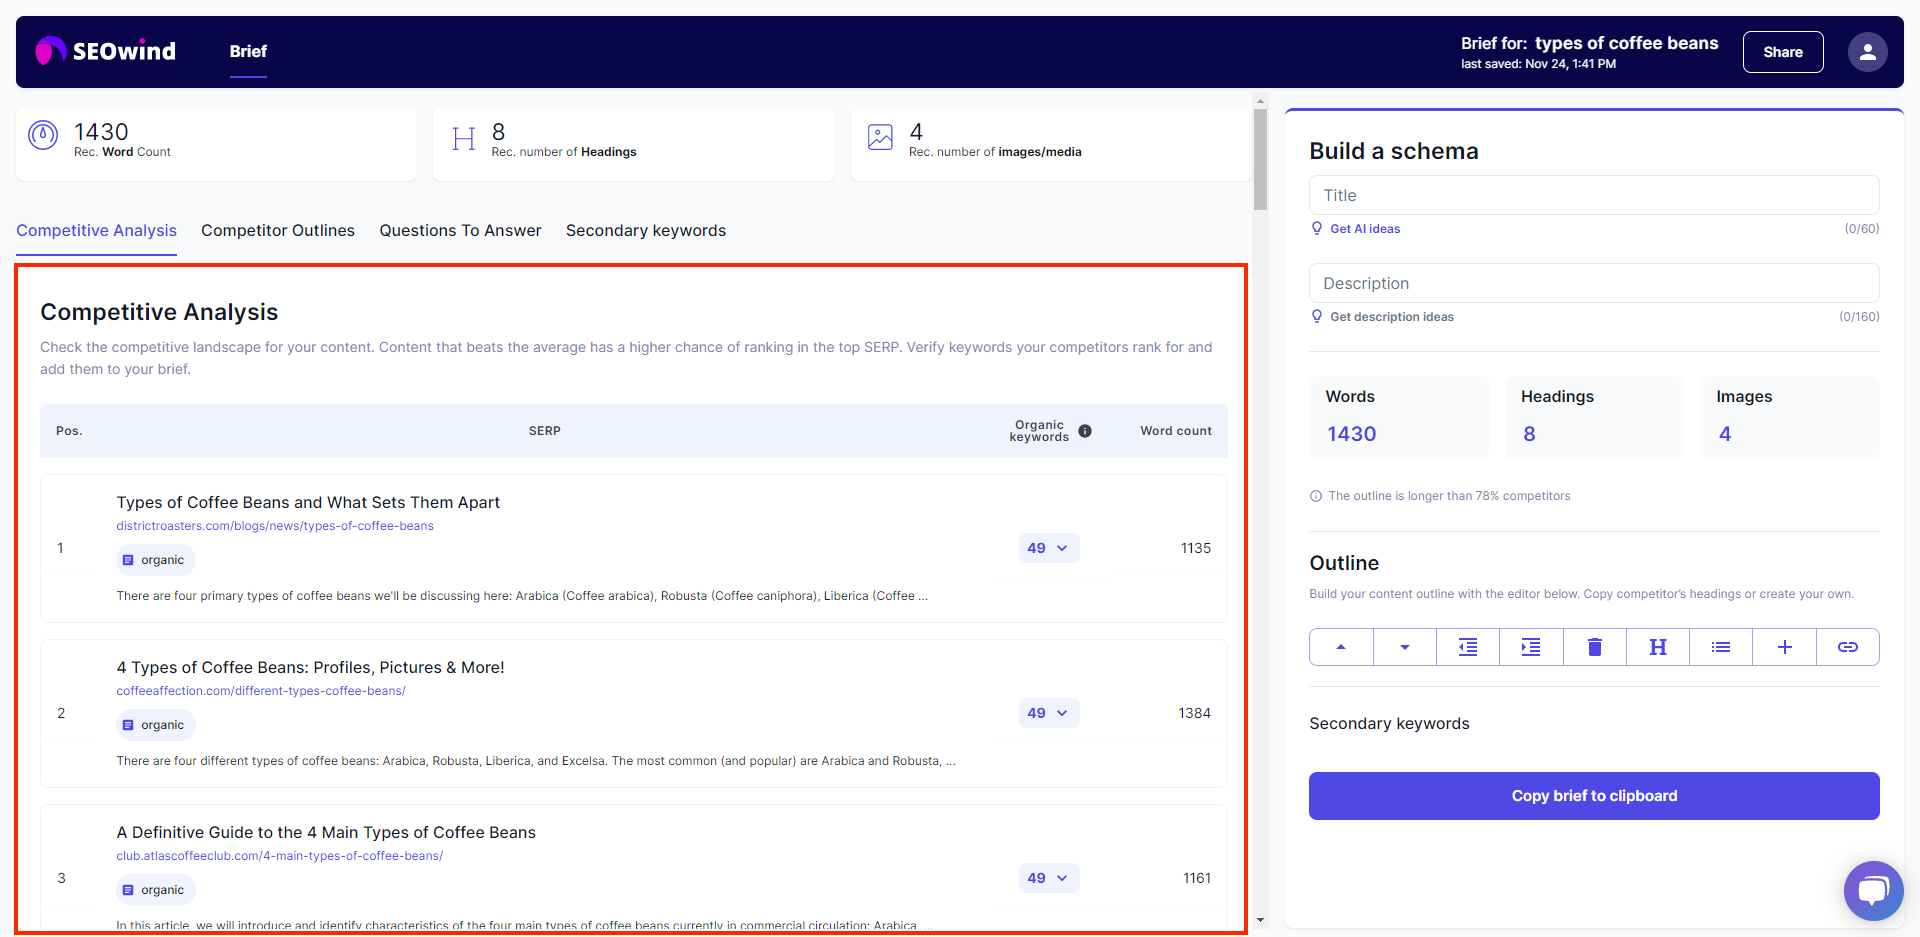
Task: Click 'last saved: Nov 24, 1:41 PM' text
Action: (1538, 64)
